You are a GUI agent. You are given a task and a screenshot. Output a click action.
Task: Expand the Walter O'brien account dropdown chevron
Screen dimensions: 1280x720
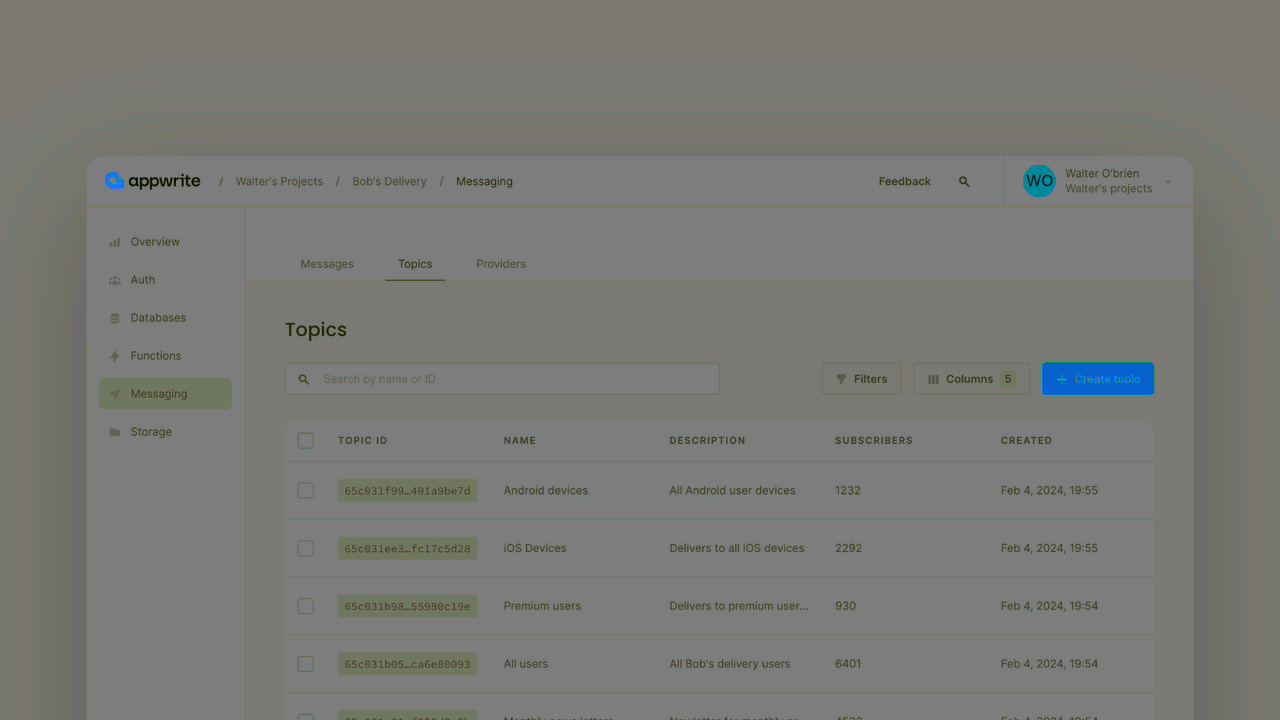click(x=1168, y=182)
